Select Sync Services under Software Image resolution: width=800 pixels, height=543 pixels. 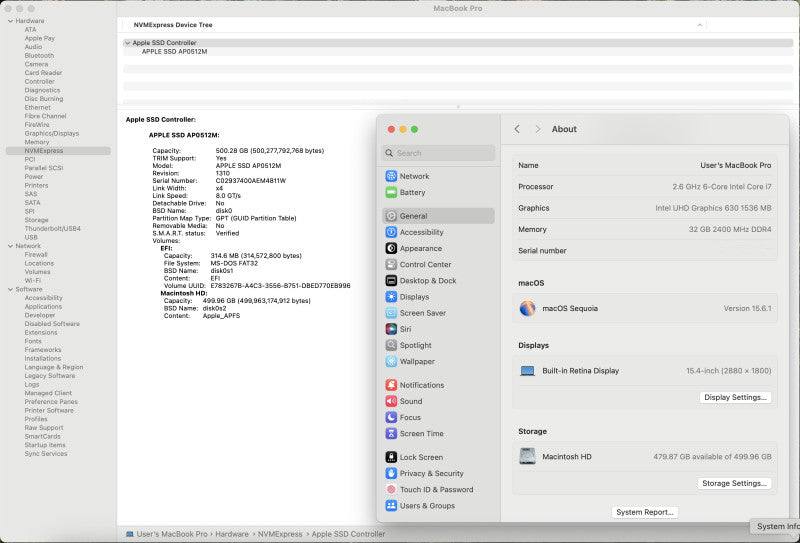tap(46, 454)
